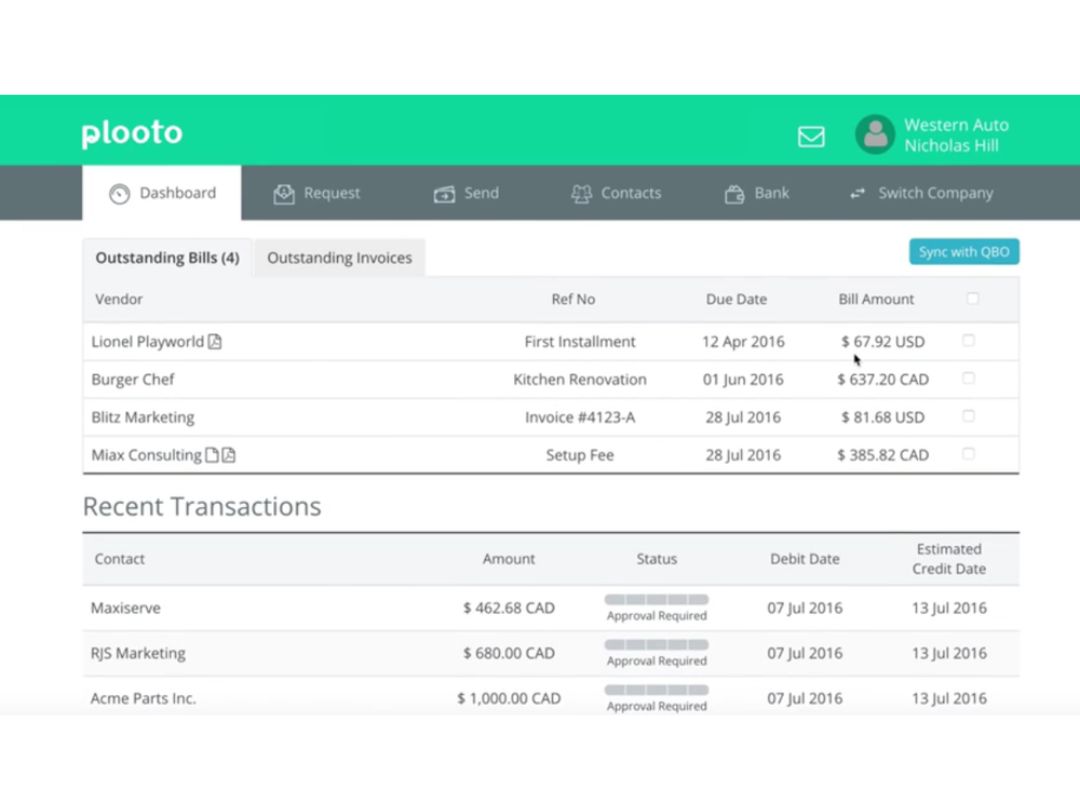Select Lionel Playworld vendor name
Viewport: 1080px width, 810px height.
pos(147,342)
